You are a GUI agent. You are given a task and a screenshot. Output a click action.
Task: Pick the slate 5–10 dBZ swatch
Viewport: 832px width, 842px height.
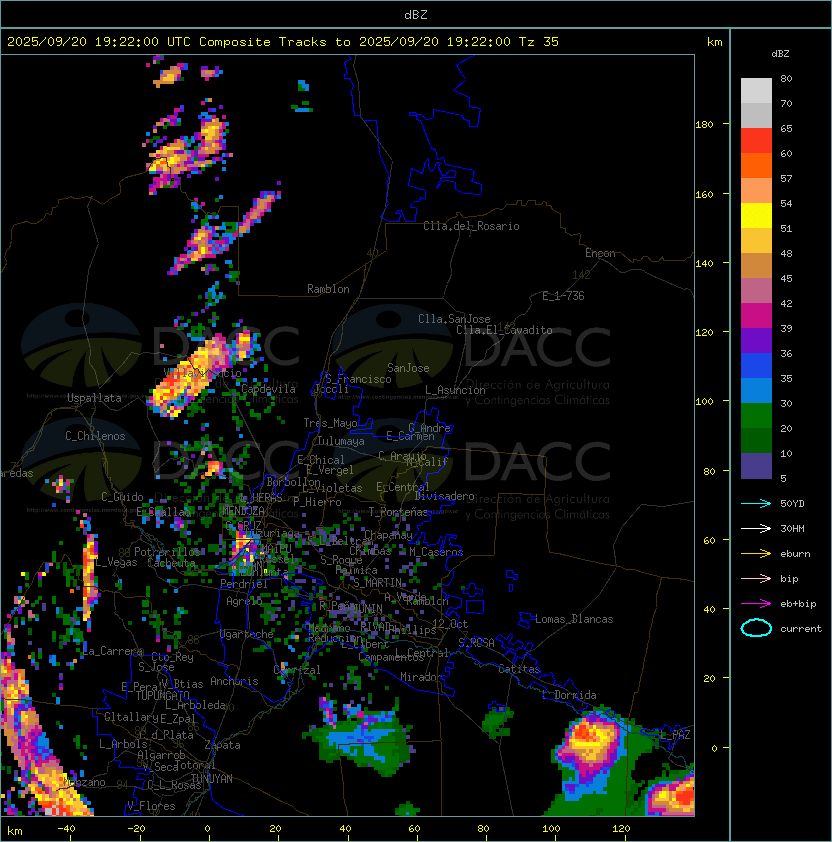point(756,466)
